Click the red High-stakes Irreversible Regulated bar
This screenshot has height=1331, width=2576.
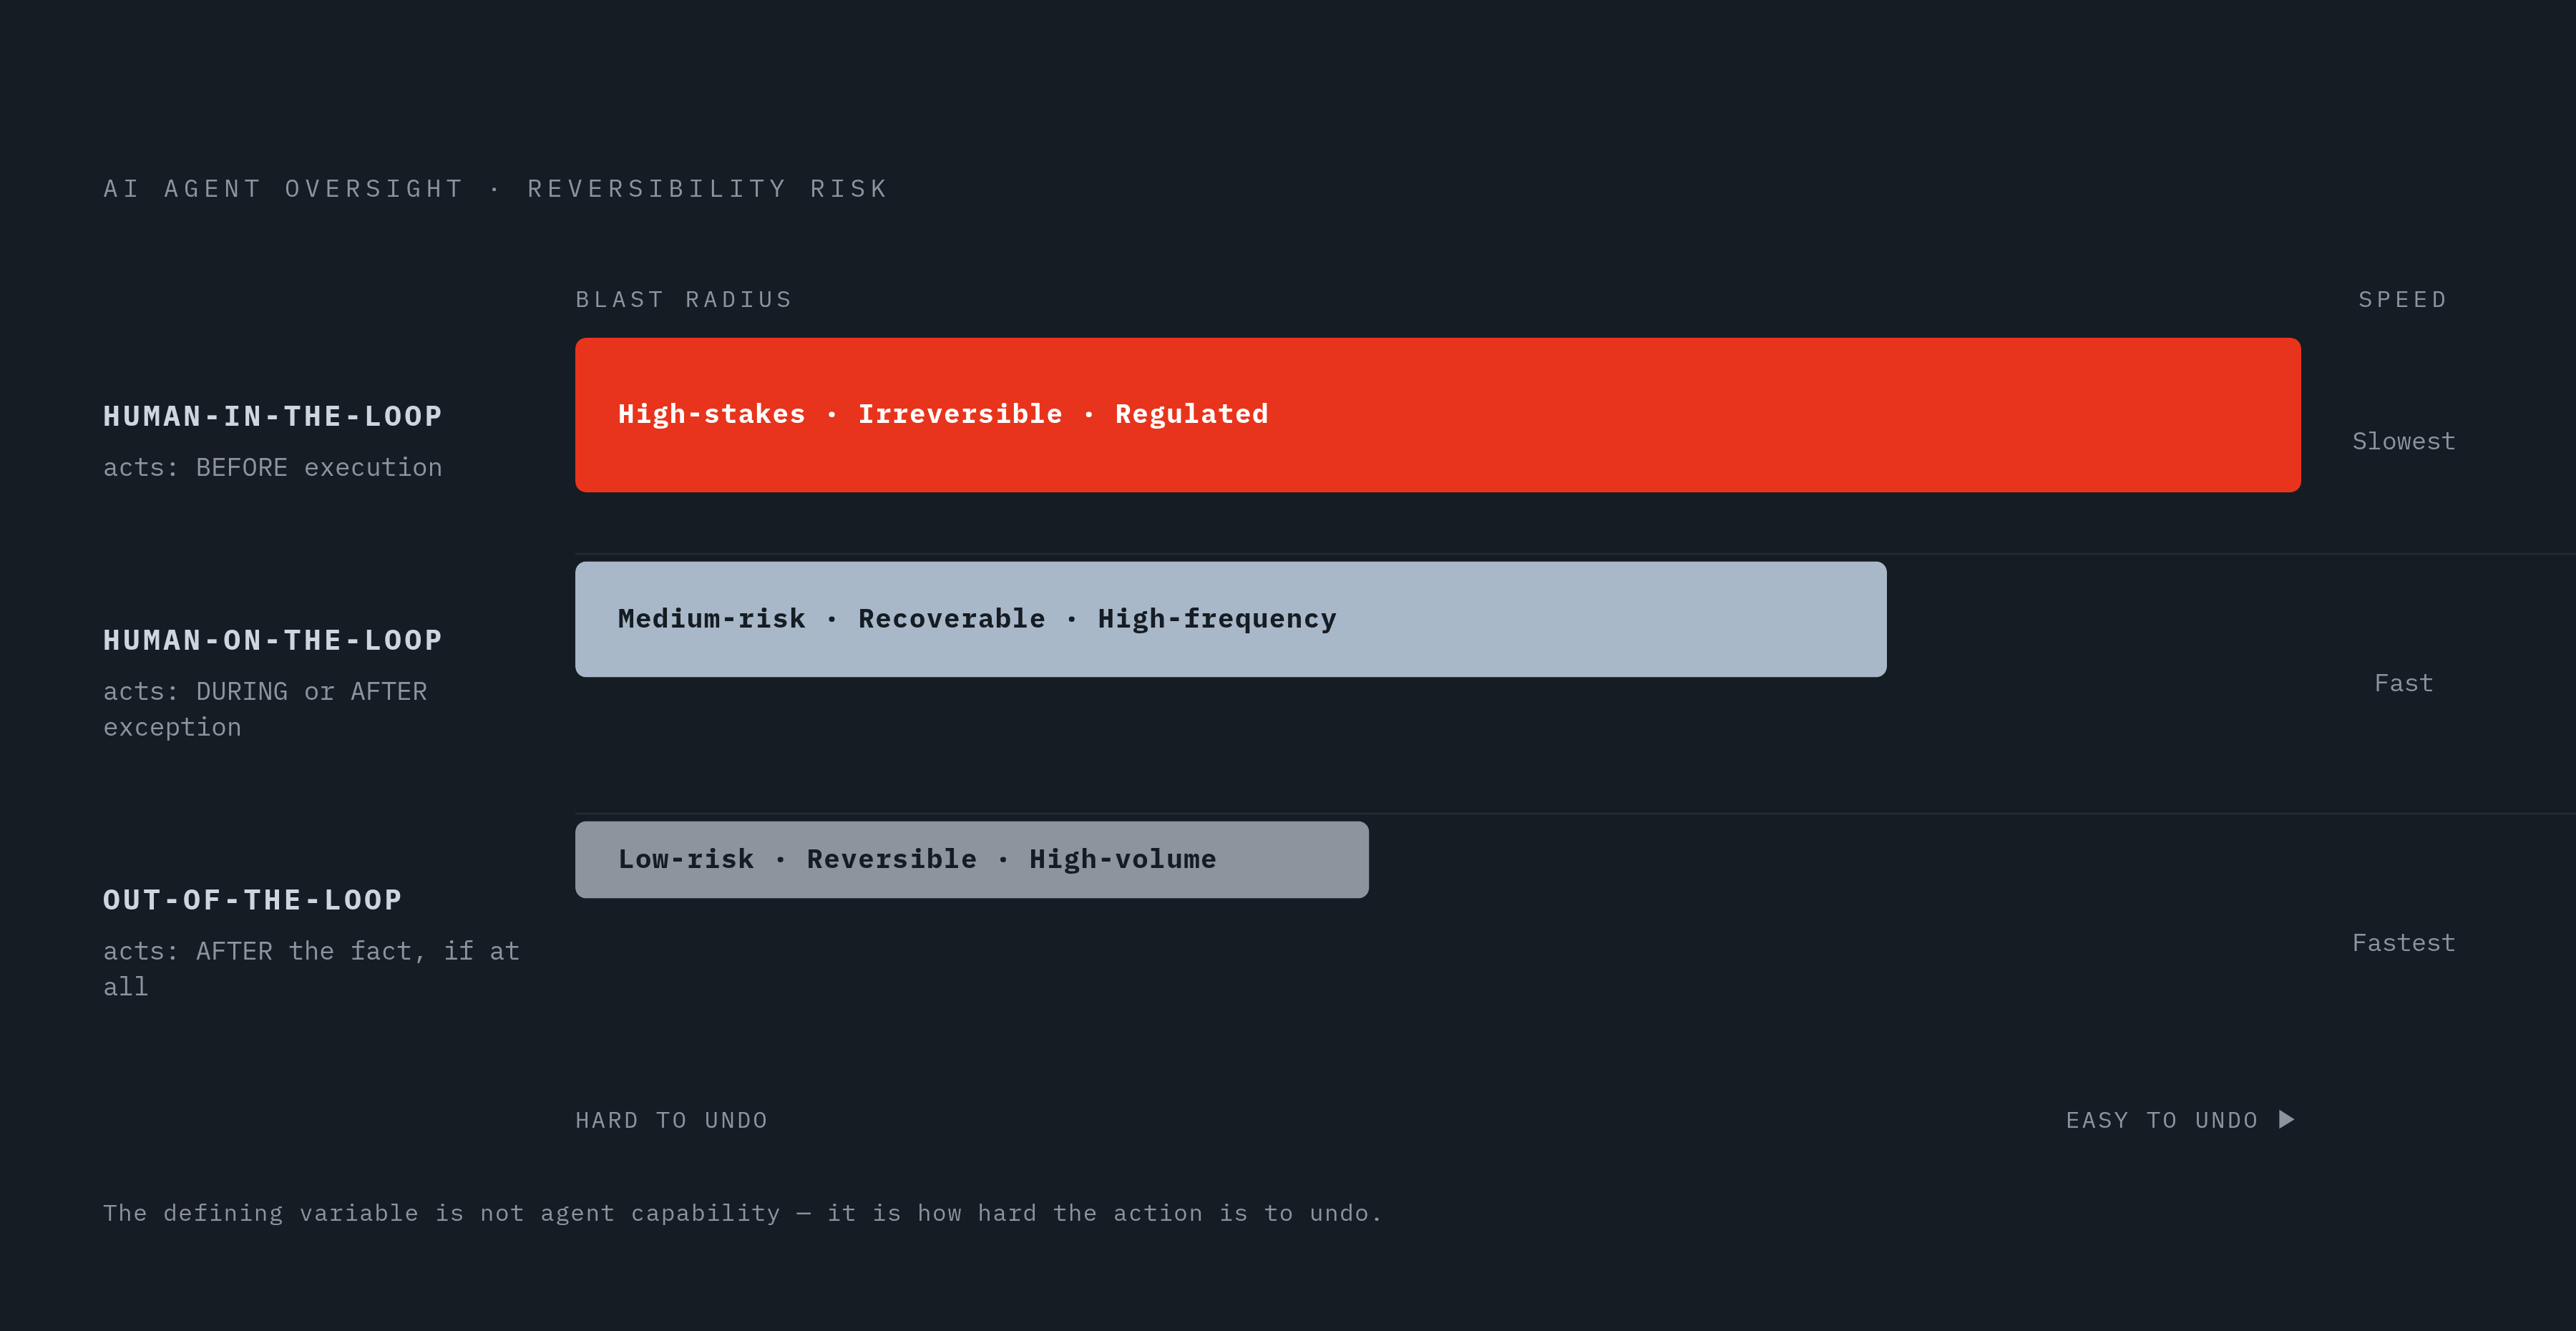click(x=1437, y=415)
